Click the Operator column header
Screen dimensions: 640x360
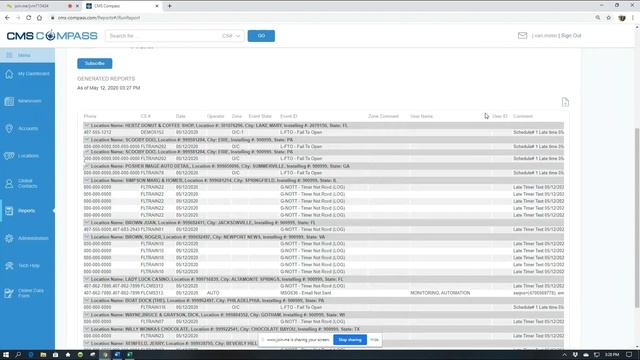pyautogui.click(x=216, y=116)
